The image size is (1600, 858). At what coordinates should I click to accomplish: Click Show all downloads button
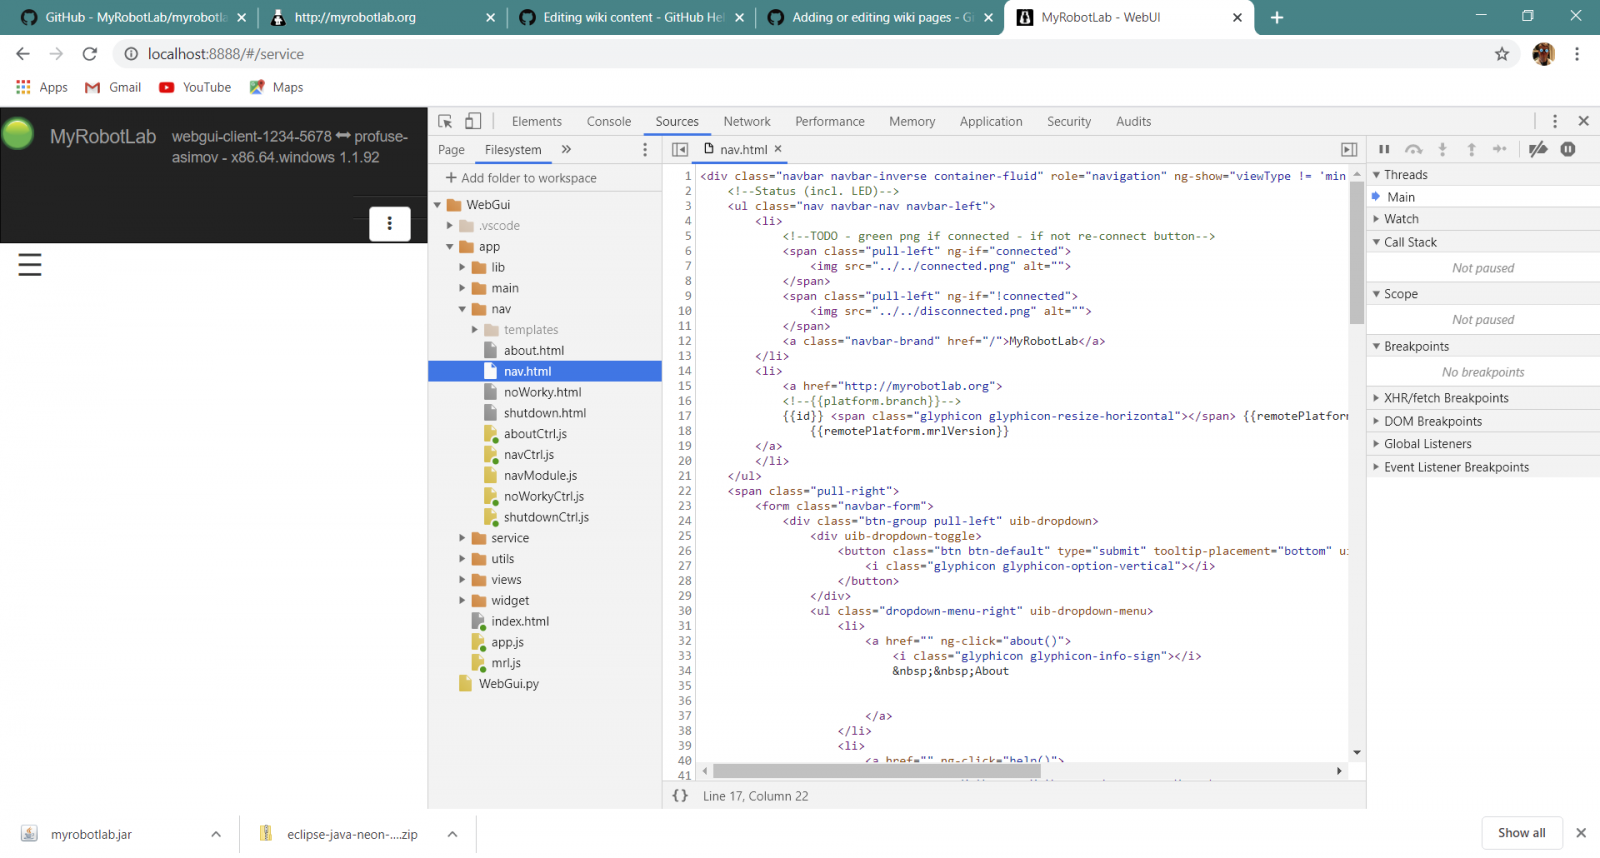(1521, 833)
